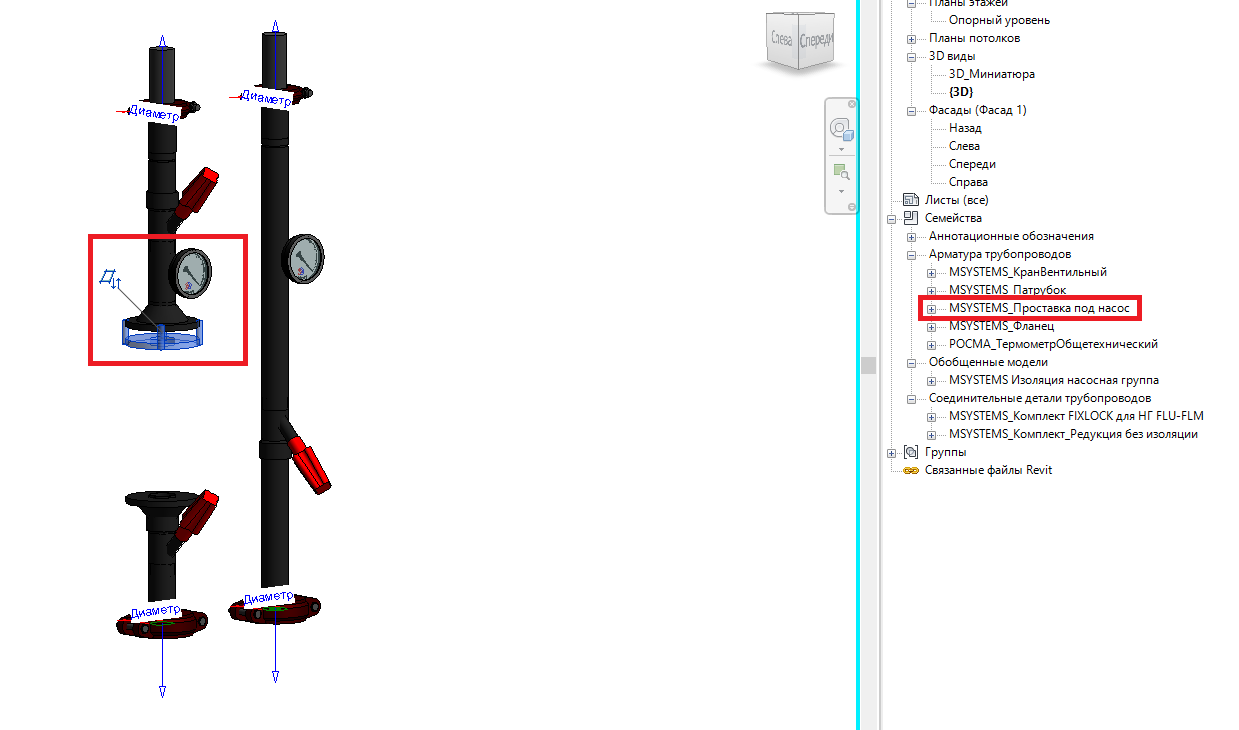Click the Связанные файлы Revit link icon

click(910, 470)
